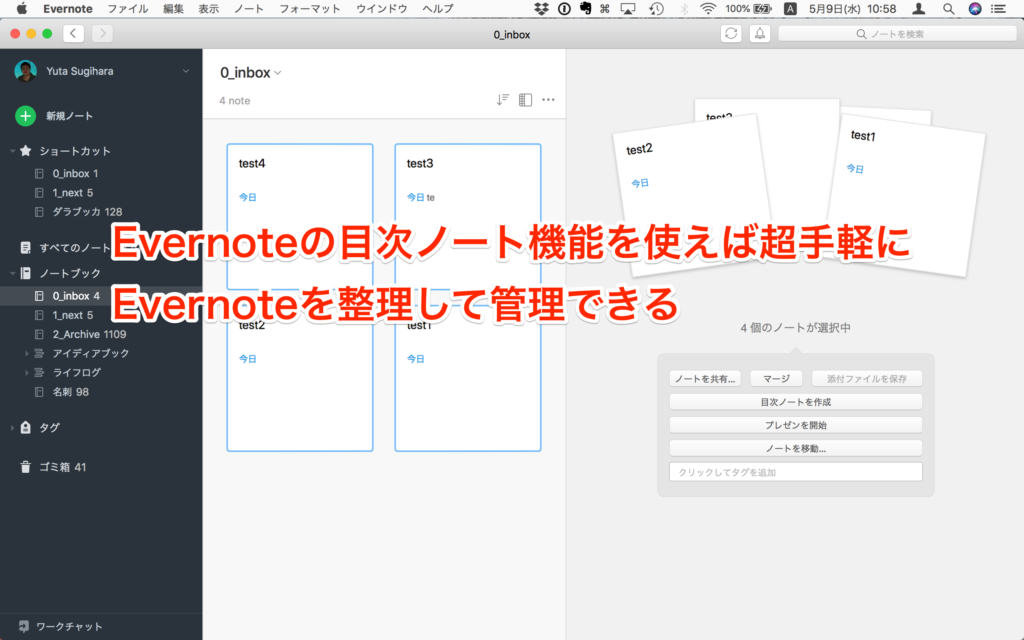Click the Siri icon in menu bar

(x=974, y=8)
